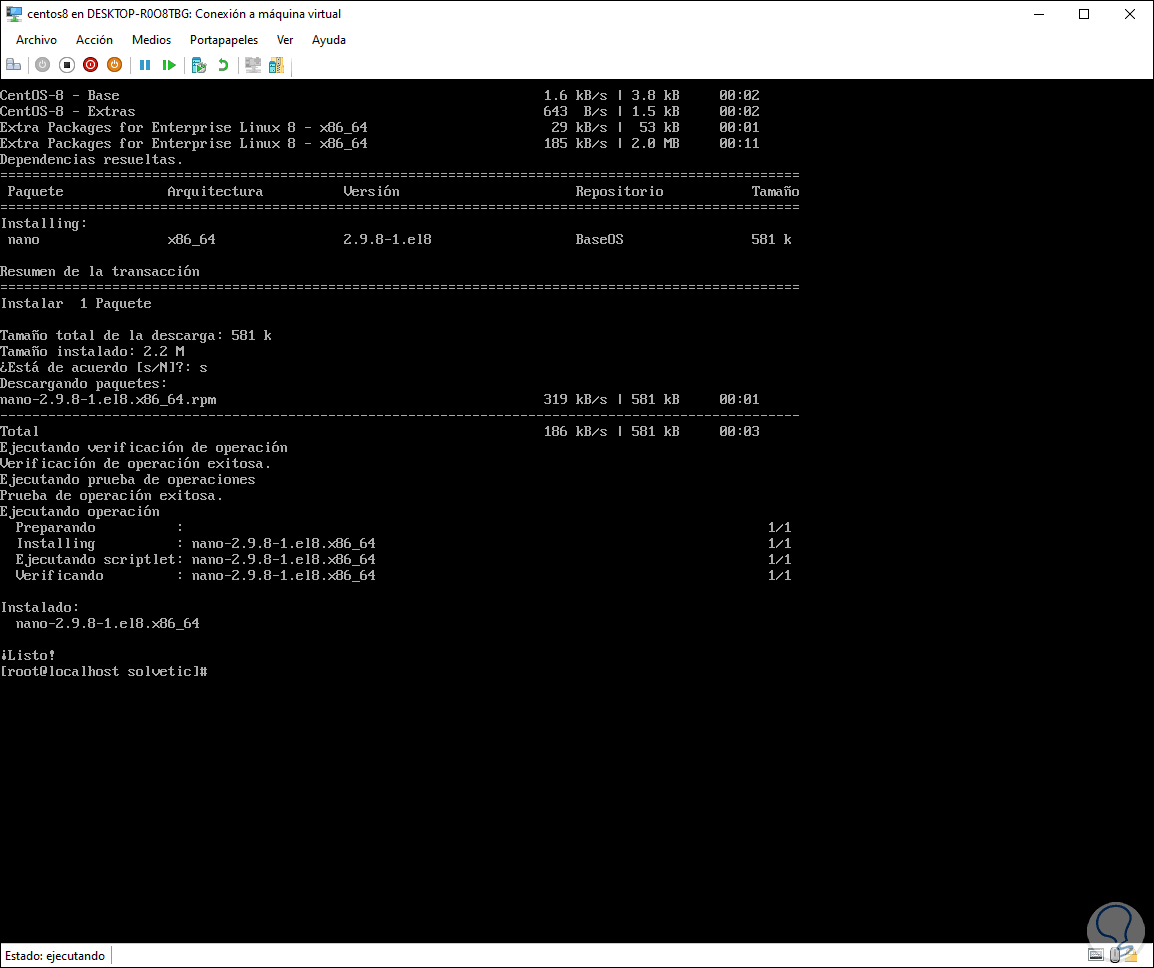
Task: Click the 'nano-2.9.8-1.el8.x86_64.rpm' download line
Action: click(x=108, y=400)
